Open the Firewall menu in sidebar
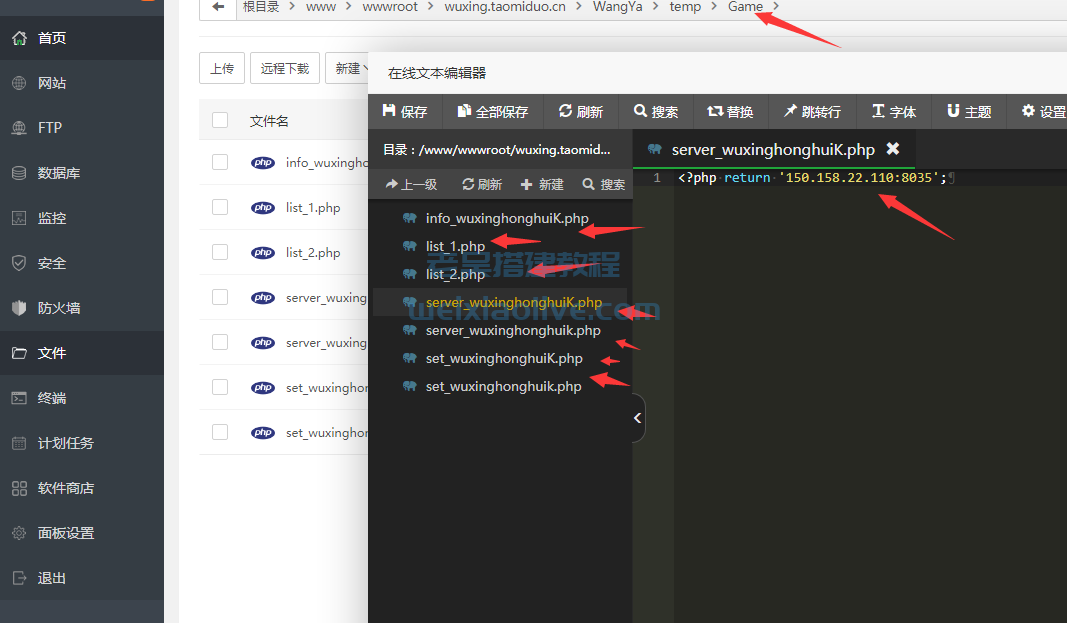The image size is (1067, 623). 59,308
